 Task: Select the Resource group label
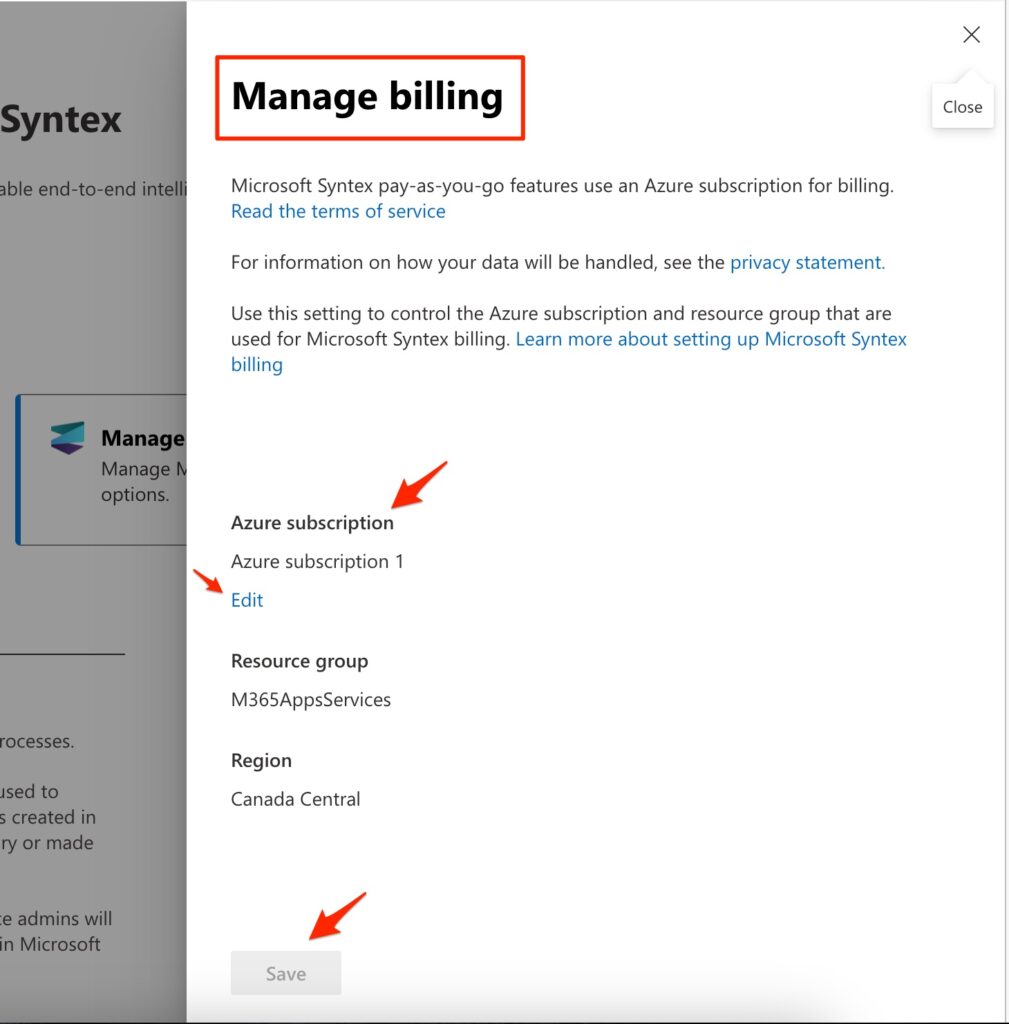pyautogui.click(x=299, y=661)
